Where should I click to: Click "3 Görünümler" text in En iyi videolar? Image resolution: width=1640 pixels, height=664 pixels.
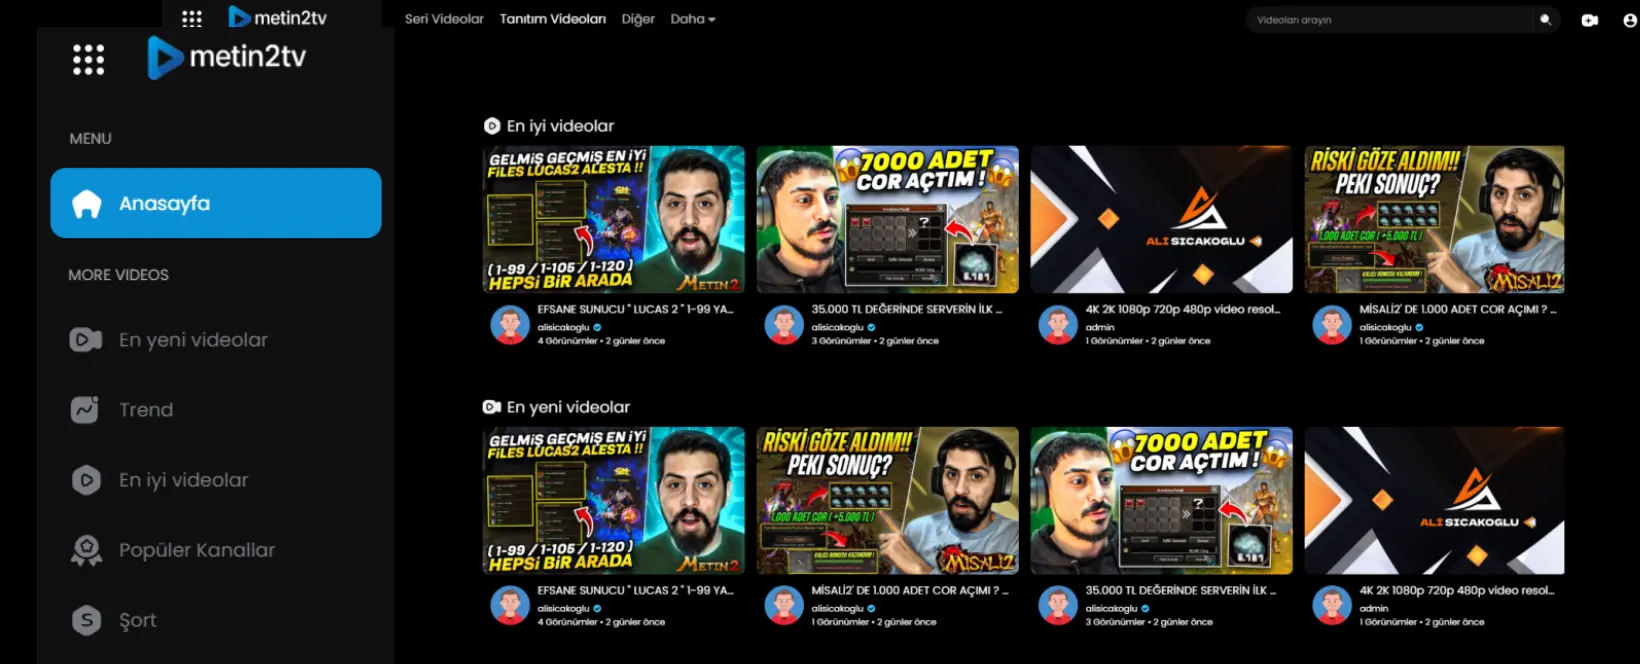[842, 341]
